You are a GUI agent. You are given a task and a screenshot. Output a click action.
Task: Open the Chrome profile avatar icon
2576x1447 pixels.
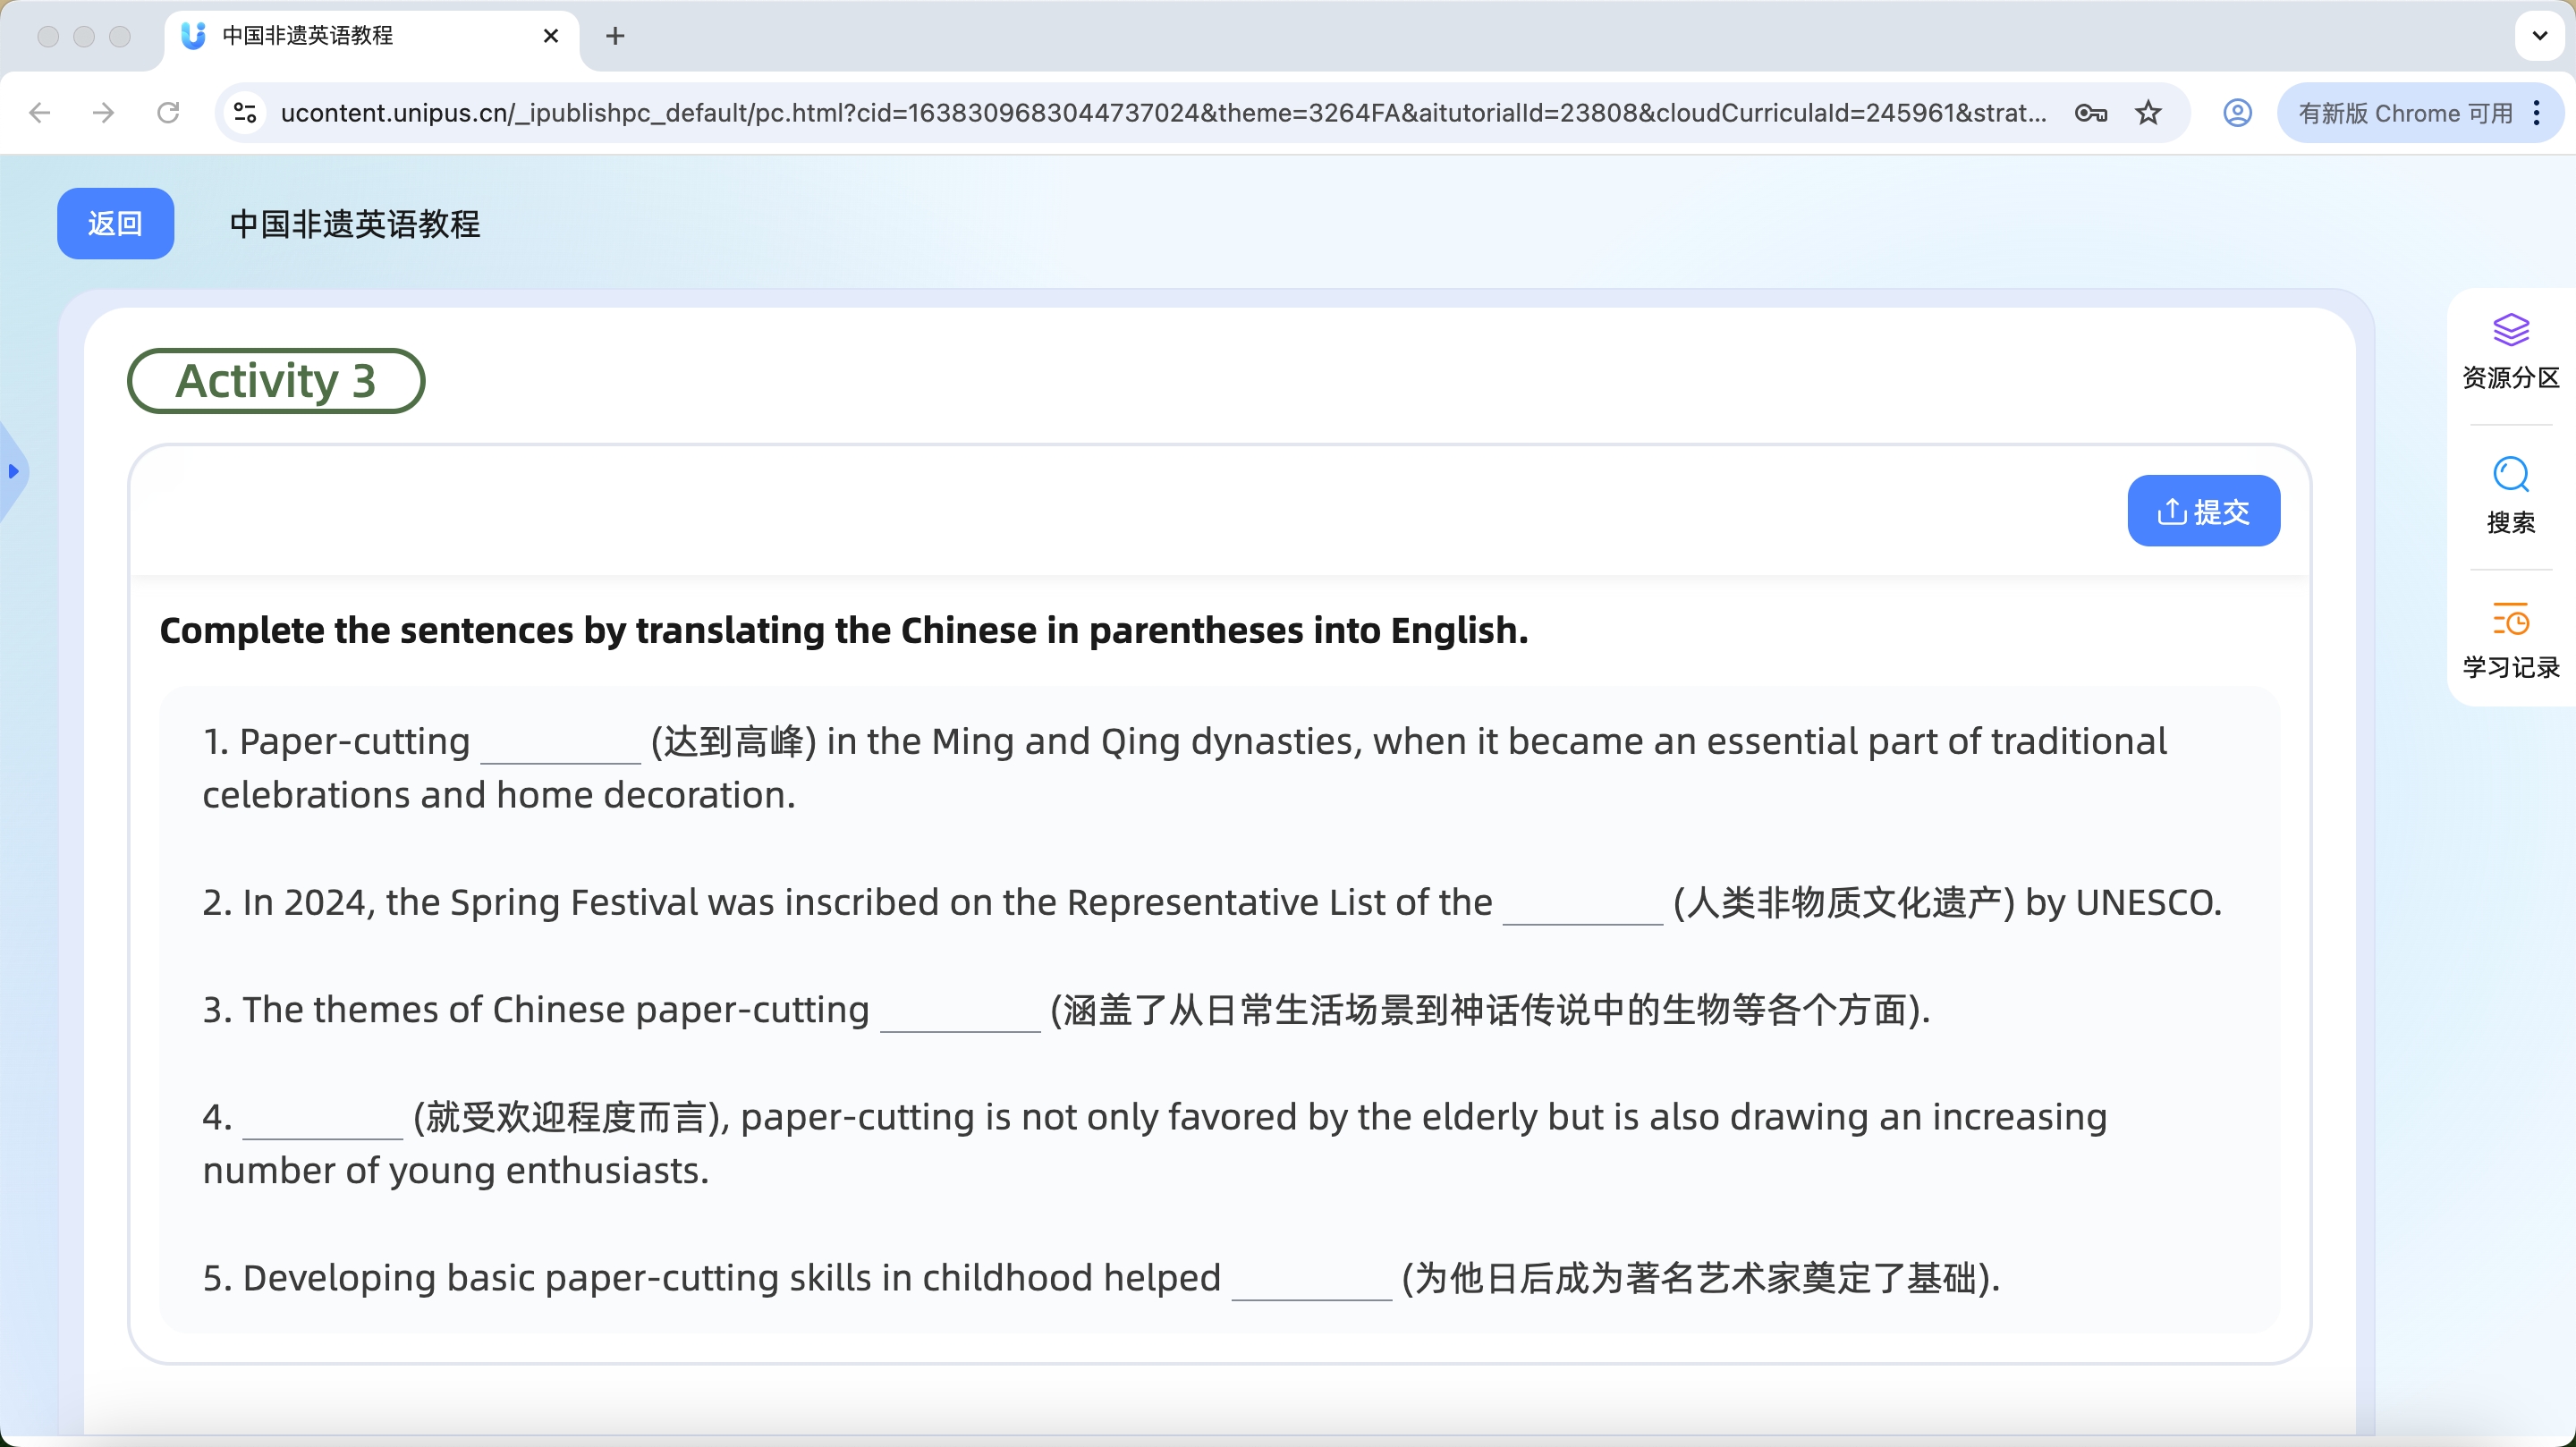pyautogui.click(x=2237, y=113)
